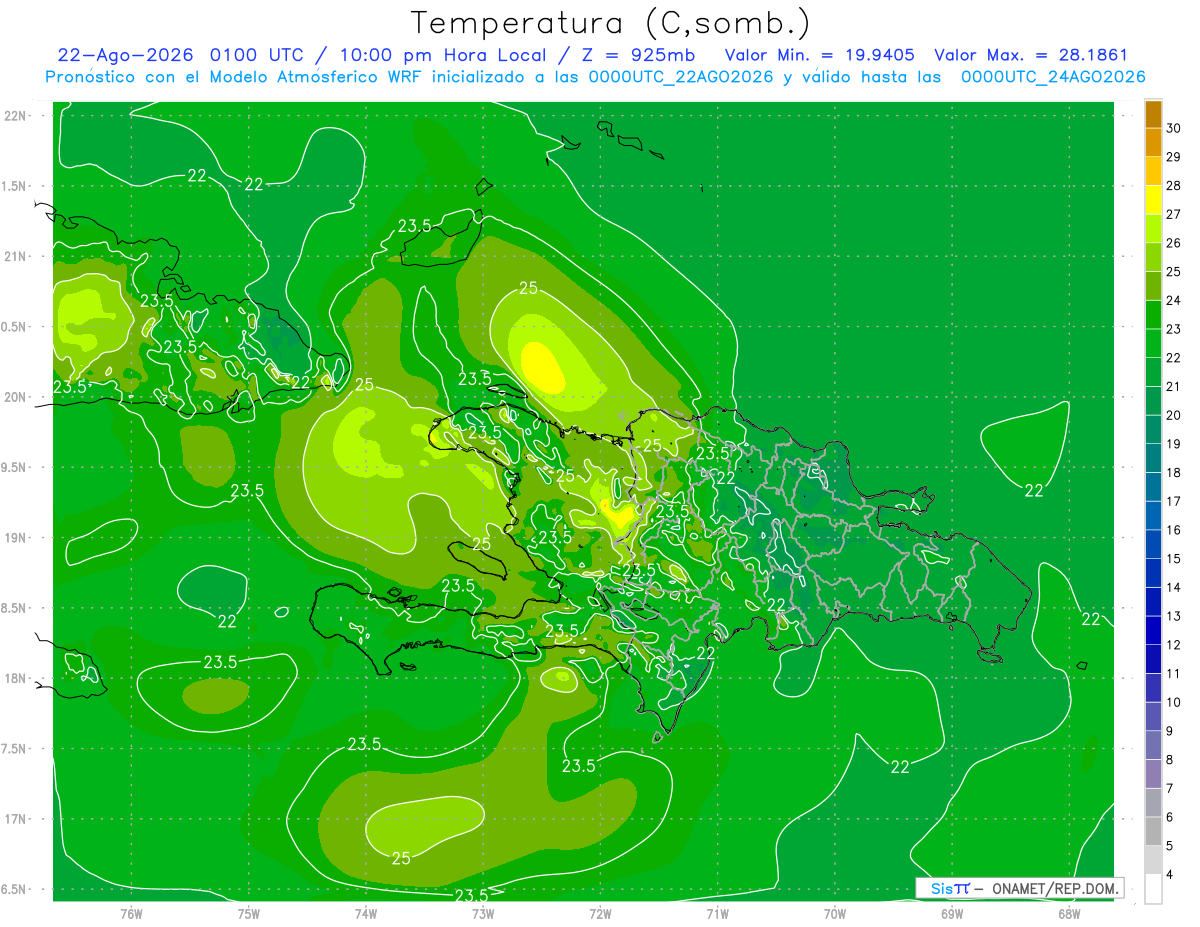The image size is (1200, 927).
Task: Select initialization stamp '0000UTC_22AGO2026'
Action: pos(681,77)
